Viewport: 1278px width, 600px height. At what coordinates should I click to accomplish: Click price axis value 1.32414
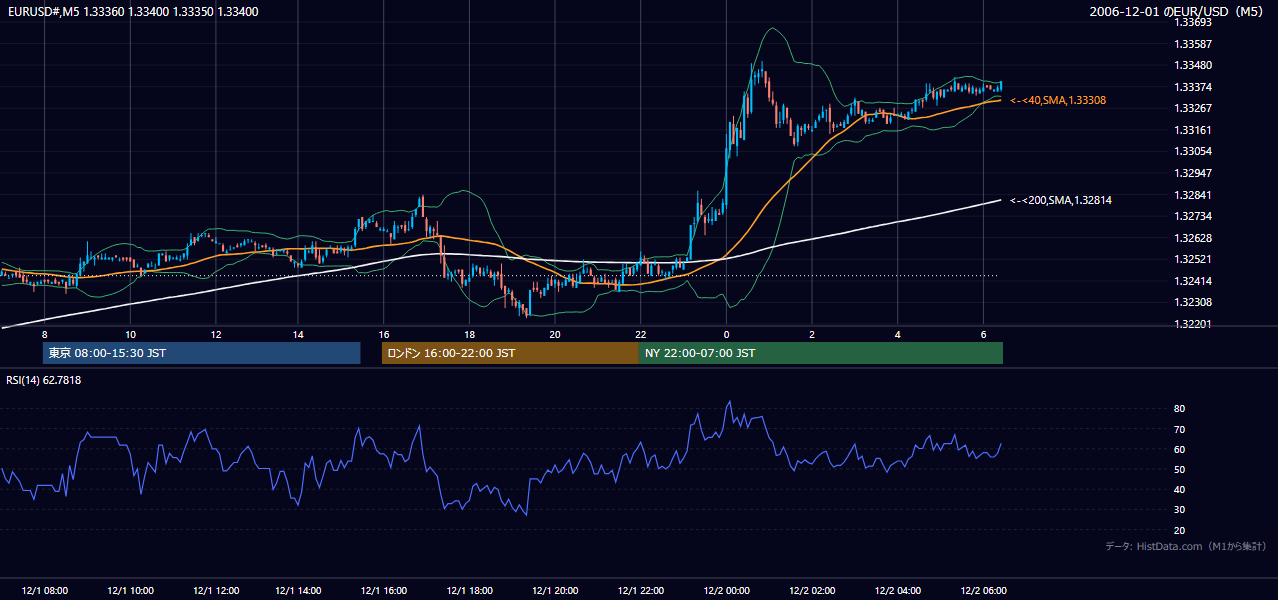click(x=1192, y=281)
